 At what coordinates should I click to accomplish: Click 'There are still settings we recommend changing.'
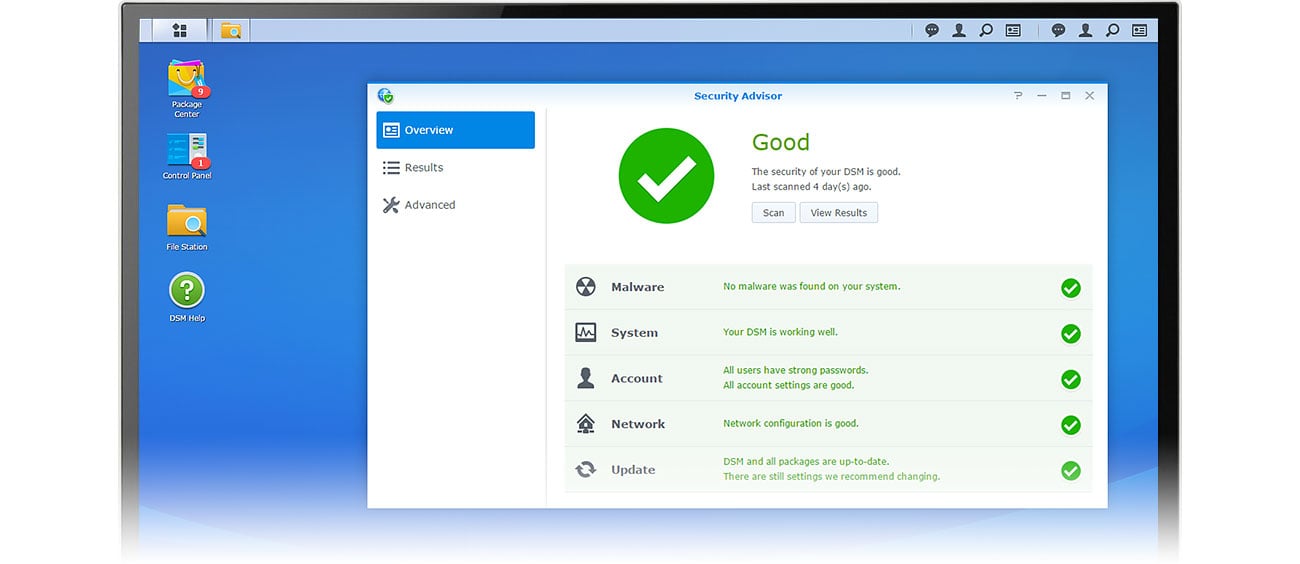tap(832, 477)
